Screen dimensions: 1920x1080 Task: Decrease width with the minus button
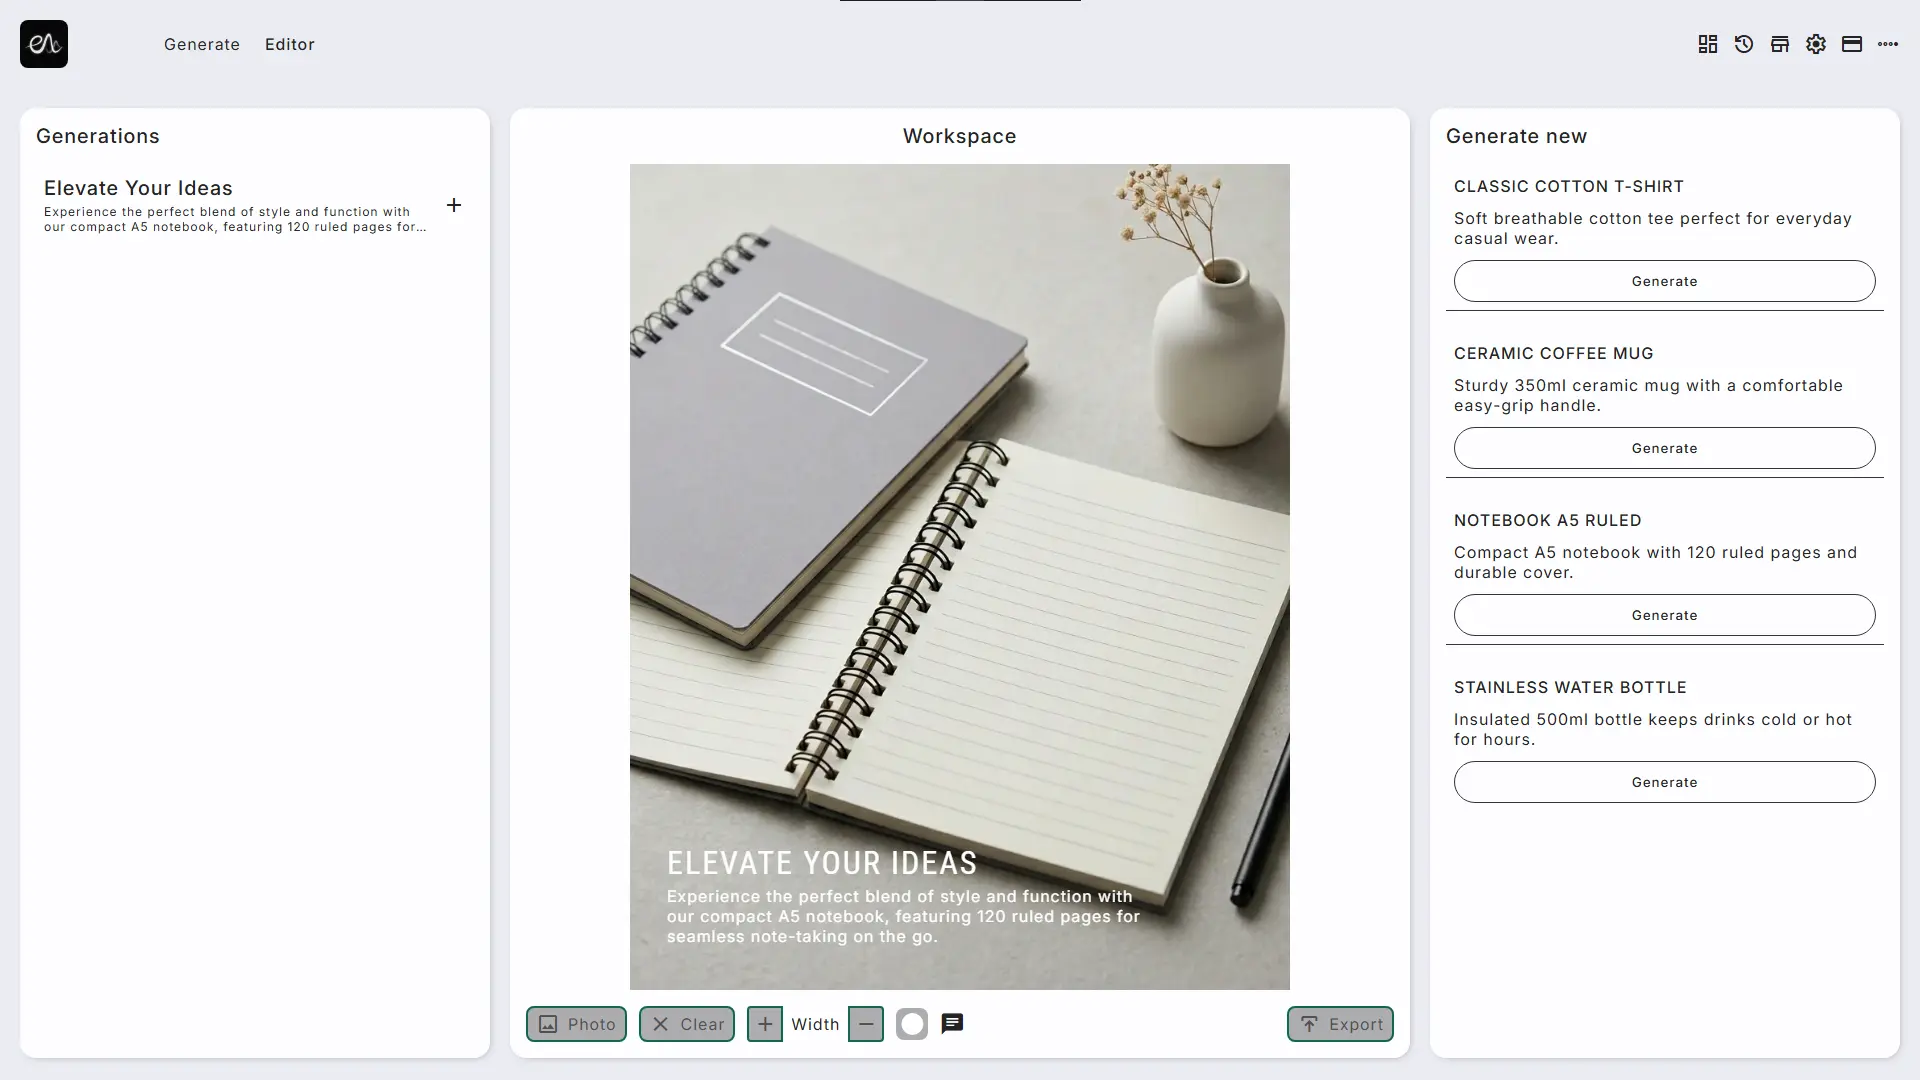pos(866,1024)
